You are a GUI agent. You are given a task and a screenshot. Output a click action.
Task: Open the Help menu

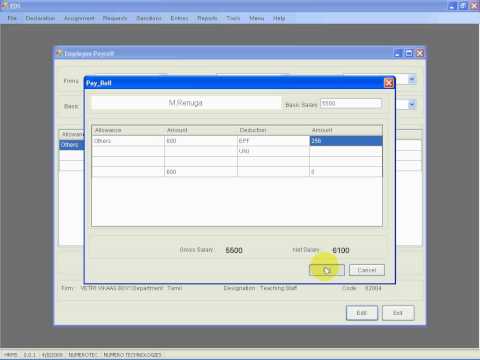coord(279,18)
